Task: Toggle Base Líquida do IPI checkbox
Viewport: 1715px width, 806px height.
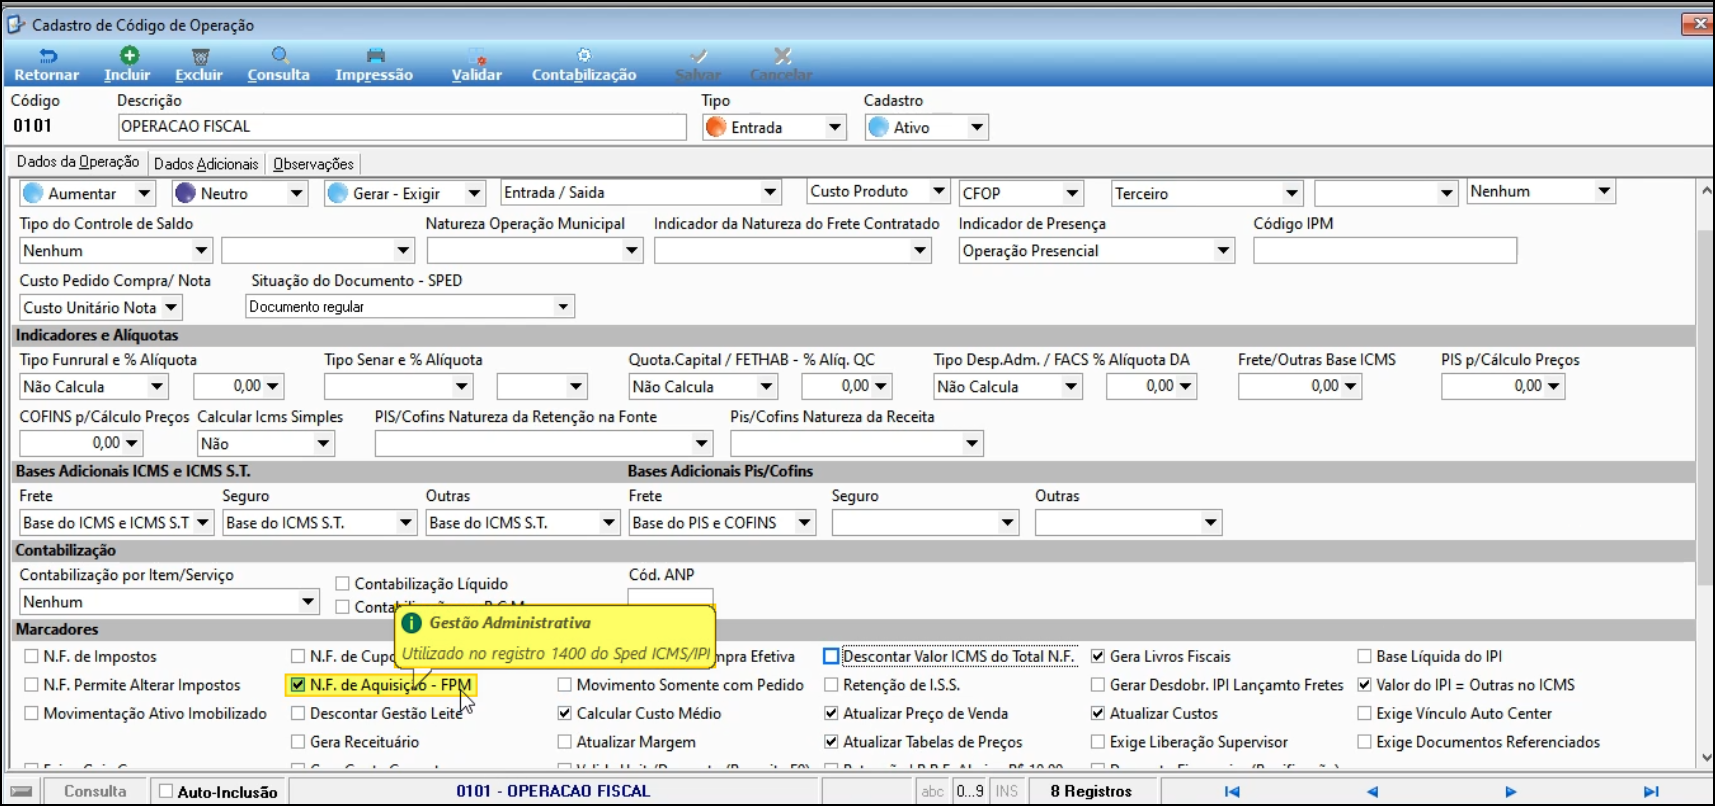Action: pos(1364,657)
